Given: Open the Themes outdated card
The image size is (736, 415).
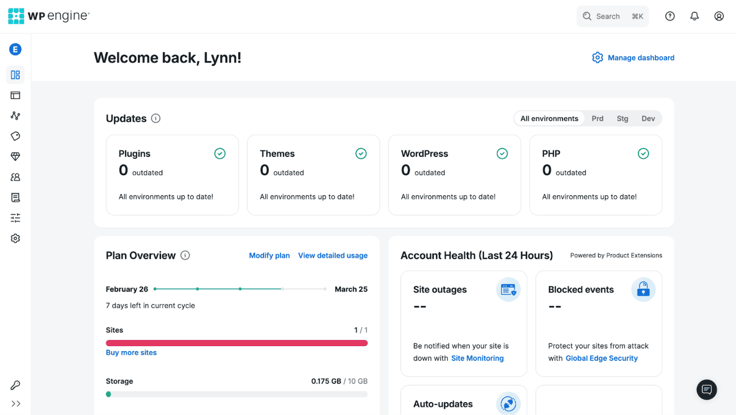Looking at the screenshot, I should coord(314,175).
